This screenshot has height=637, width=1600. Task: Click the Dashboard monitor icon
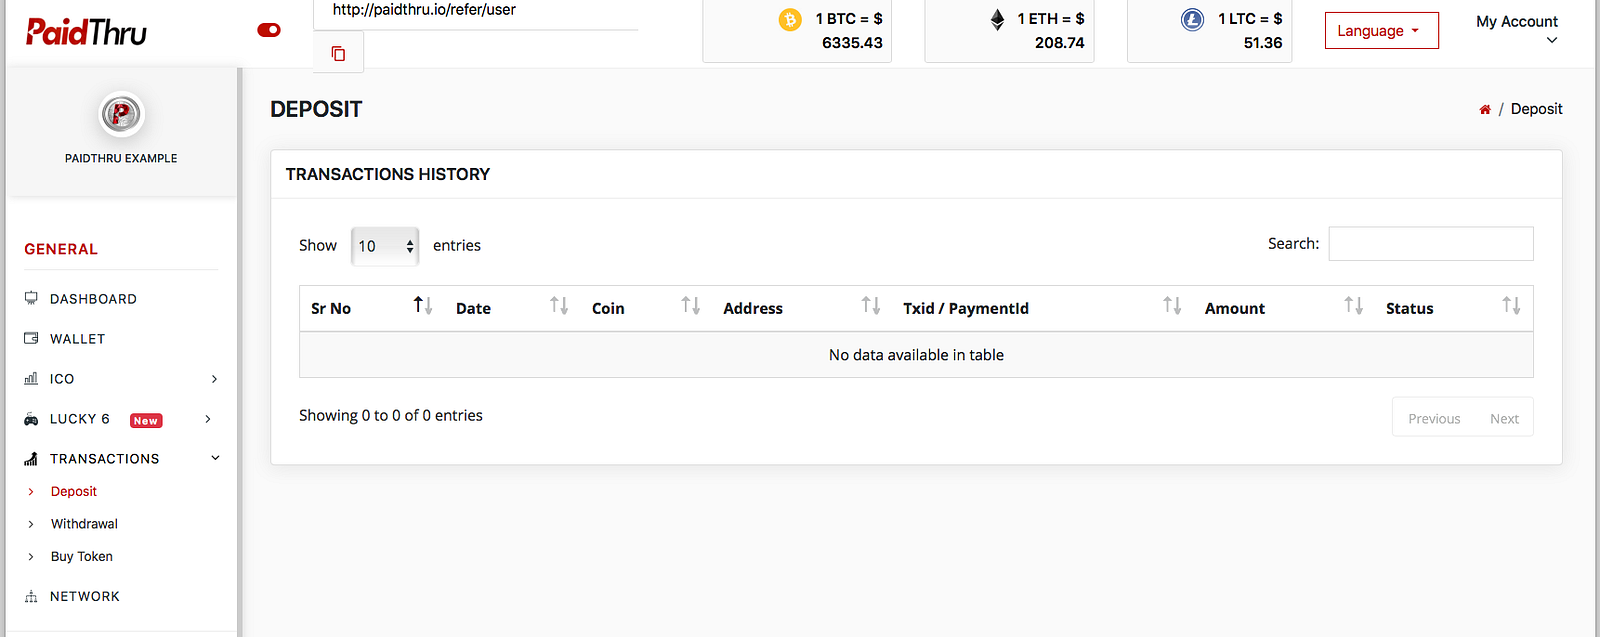point(31,298)
